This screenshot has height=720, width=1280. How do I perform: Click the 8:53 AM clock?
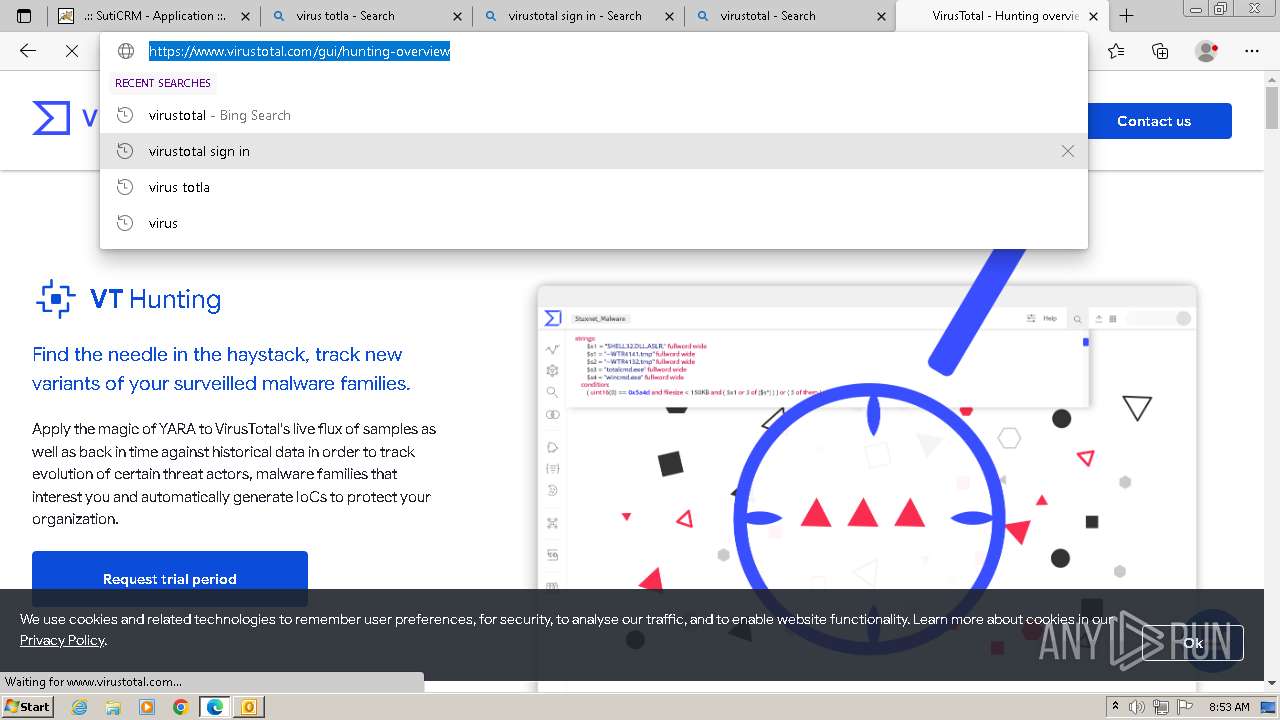[1228, 707]
